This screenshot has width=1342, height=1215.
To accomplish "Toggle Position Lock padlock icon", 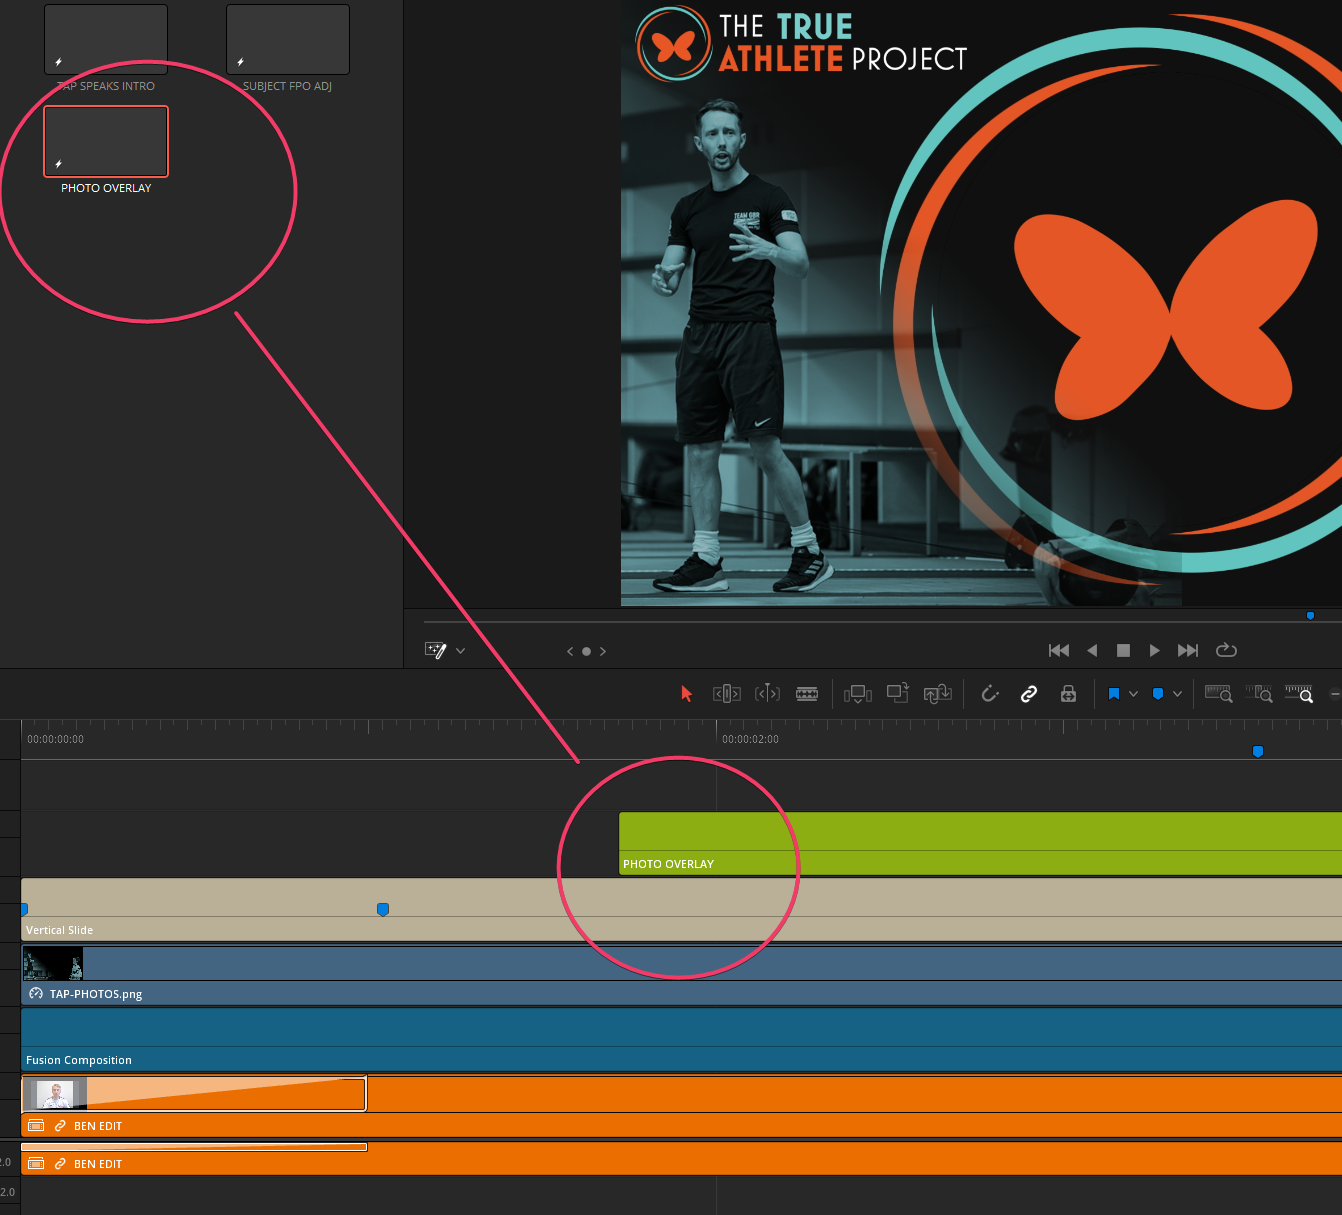I will point(1068,693).
